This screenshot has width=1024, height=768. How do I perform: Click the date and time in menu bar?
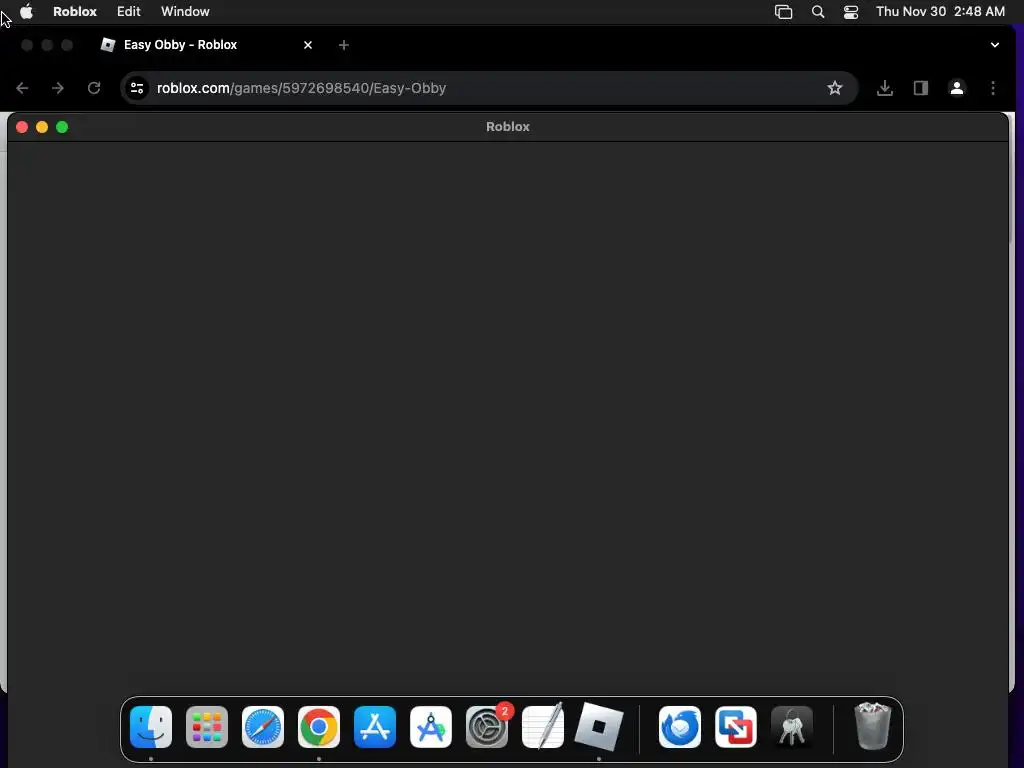click(940, 12)
